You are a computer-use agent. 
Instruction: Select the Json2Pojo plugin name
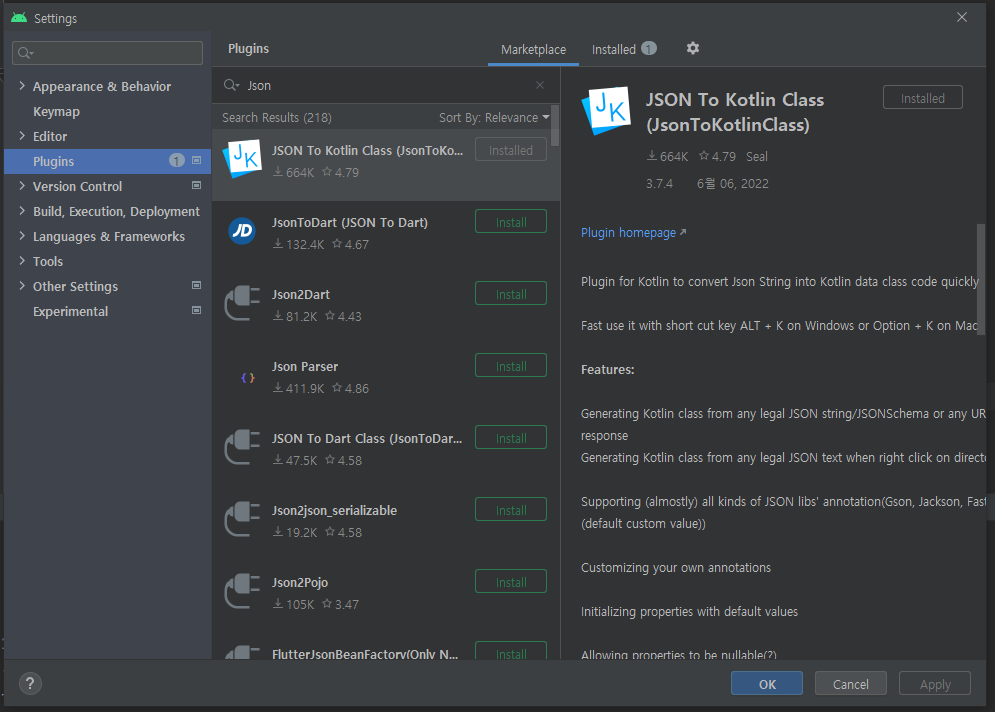300,582
